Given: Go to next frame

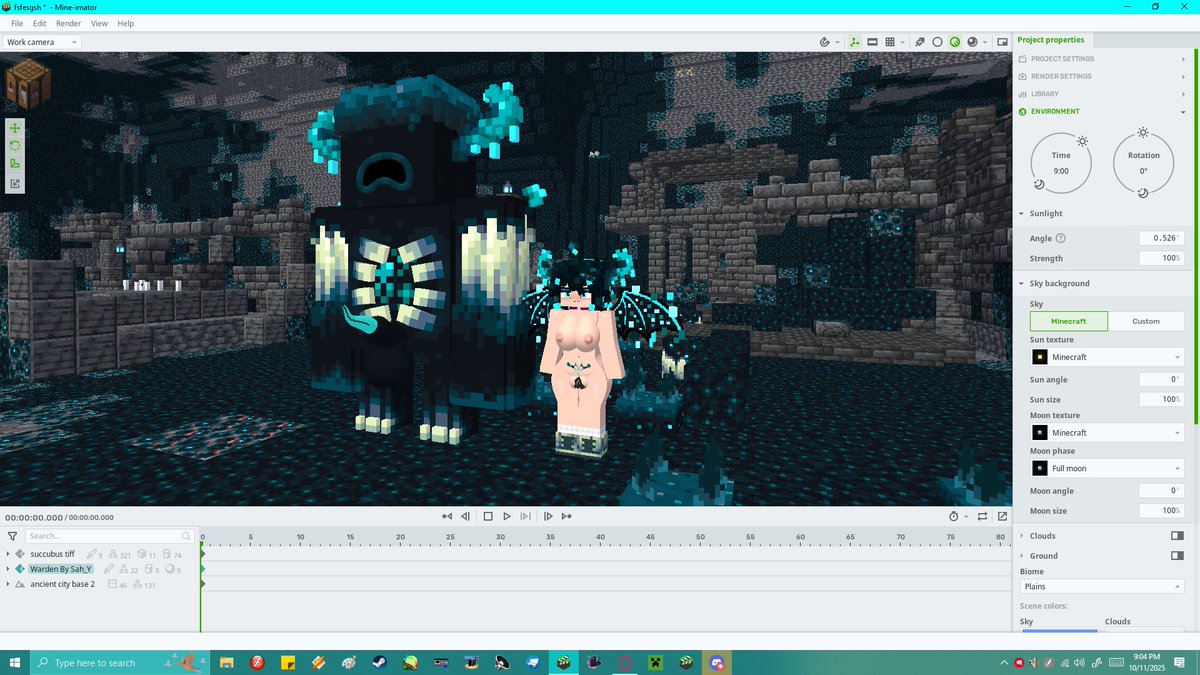Looking at the screenshot, I should [x=548, y=516].
